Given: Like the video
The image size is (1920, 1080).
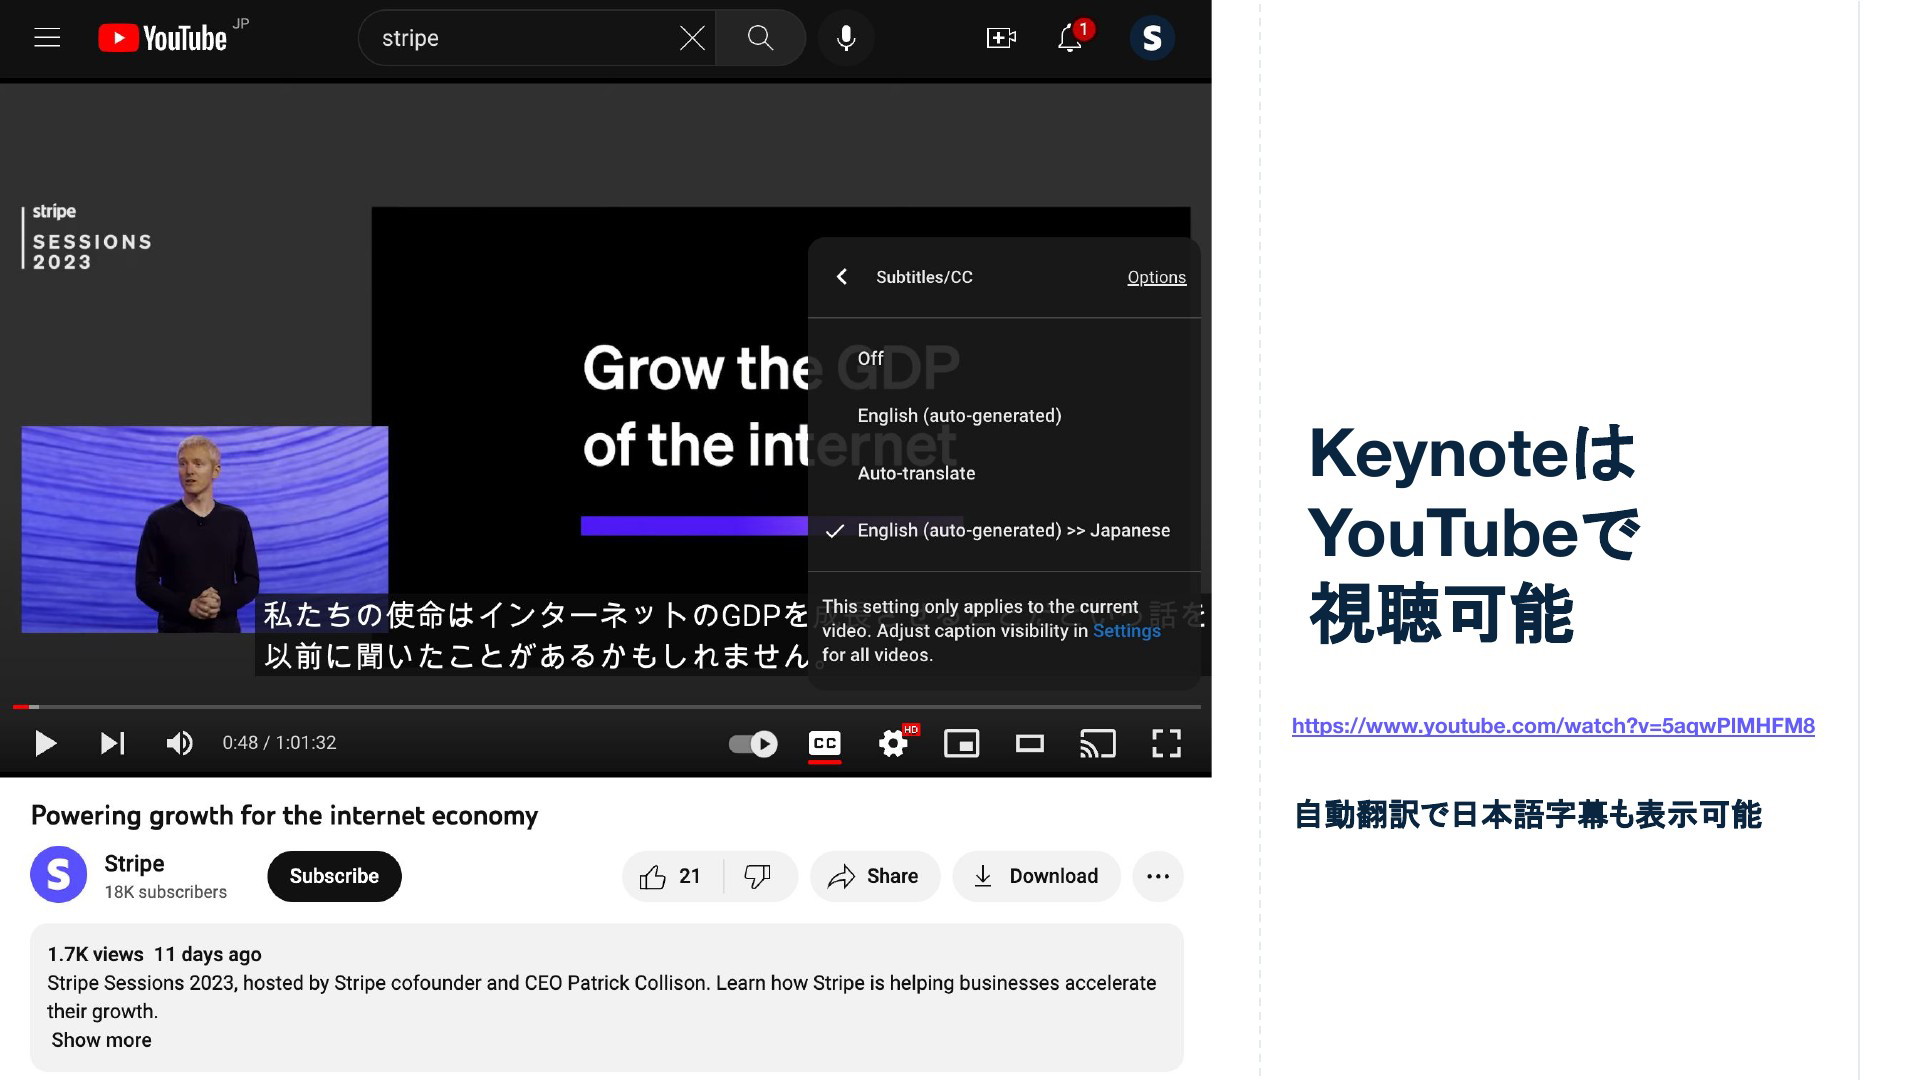Looking at the screenshot, I should click(672, 877).
